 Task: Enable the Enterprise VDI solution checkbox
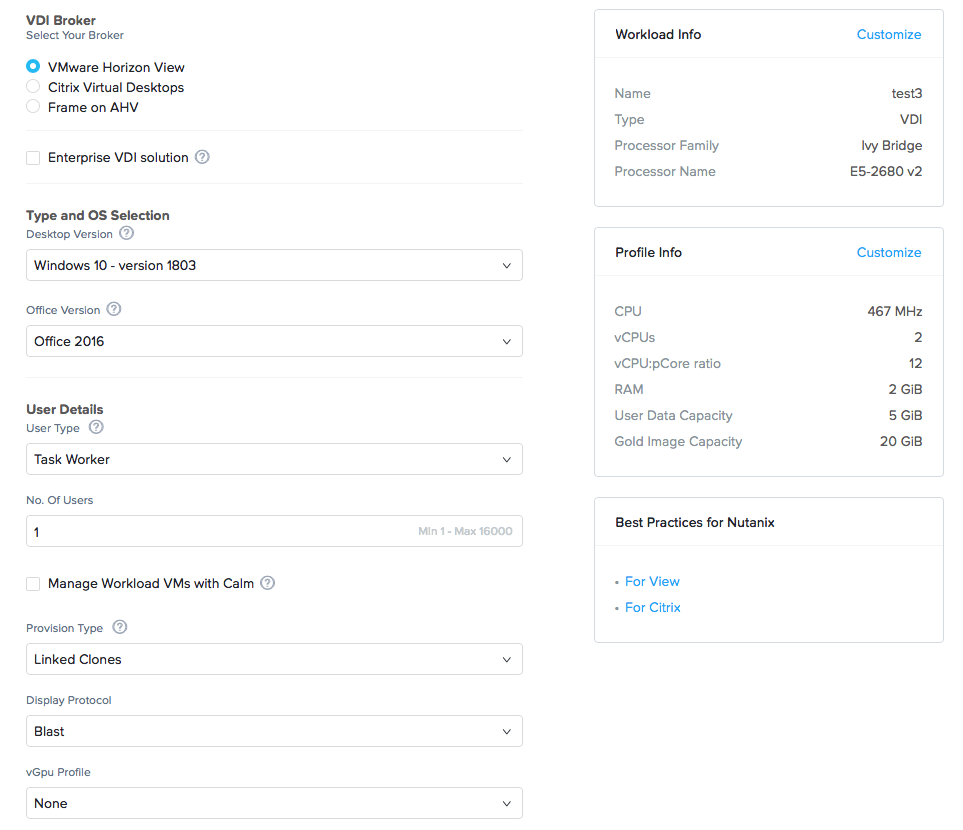point(31,157)
